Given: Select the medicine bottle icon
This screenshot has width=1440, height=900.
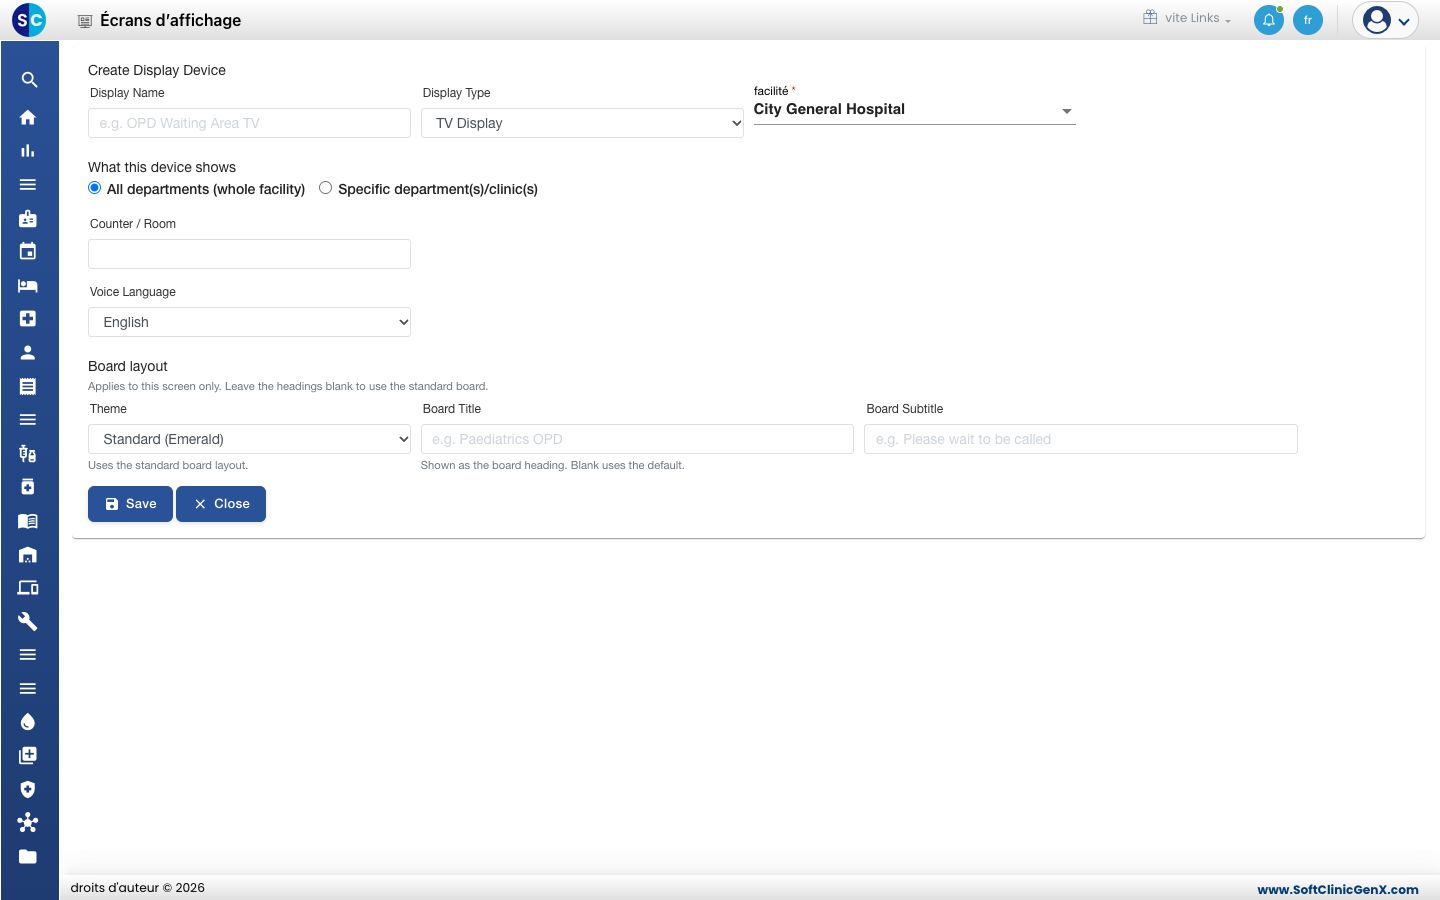Looking at the screenshot, I should tap(28, 487).
